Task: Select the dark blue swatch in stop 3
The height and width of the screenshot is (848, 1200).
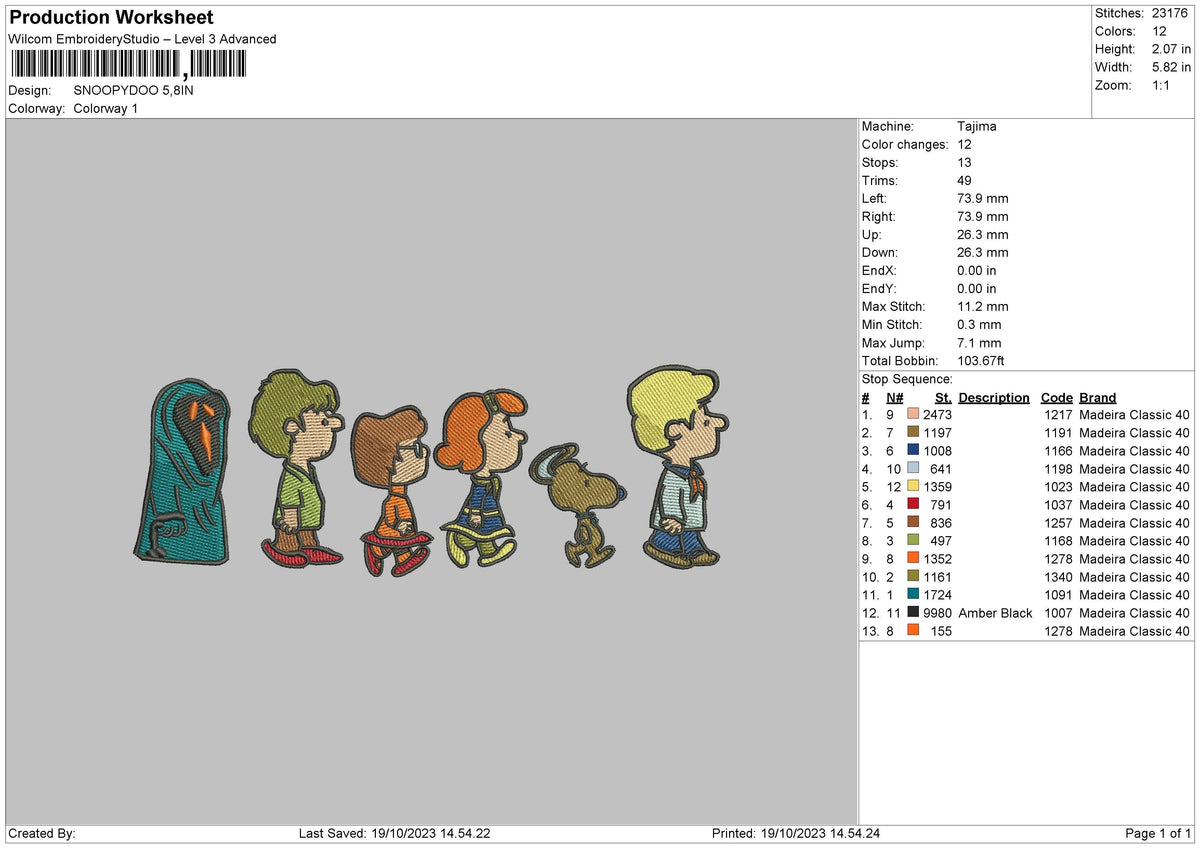Action: [x=913, y=451]
